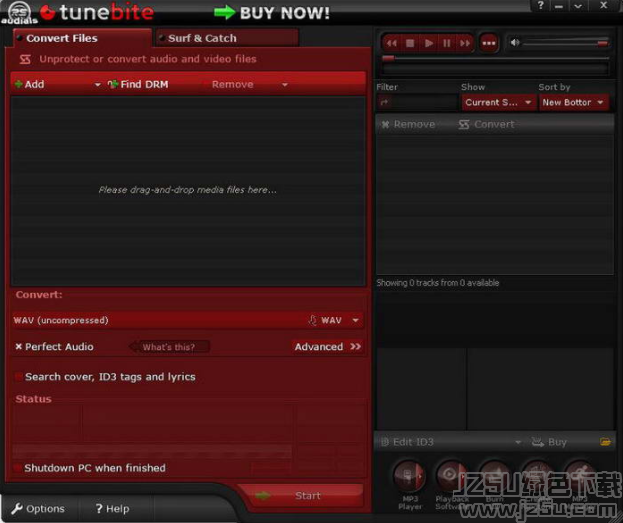Click the Filter input field
This screenshot has height=523, width=623.
417,103
